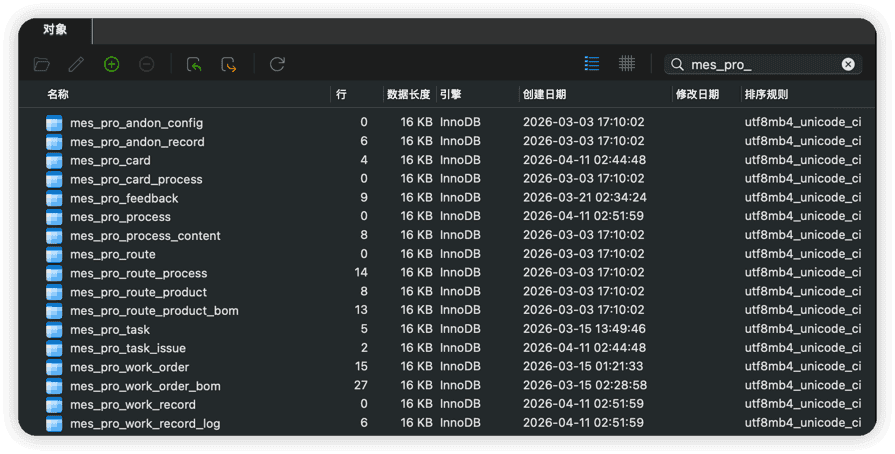Image resolution: width=895 pixels, height=454 pixels.
Task: Select the mes_pro_work_order_bom table
Action: click(145, 386)
